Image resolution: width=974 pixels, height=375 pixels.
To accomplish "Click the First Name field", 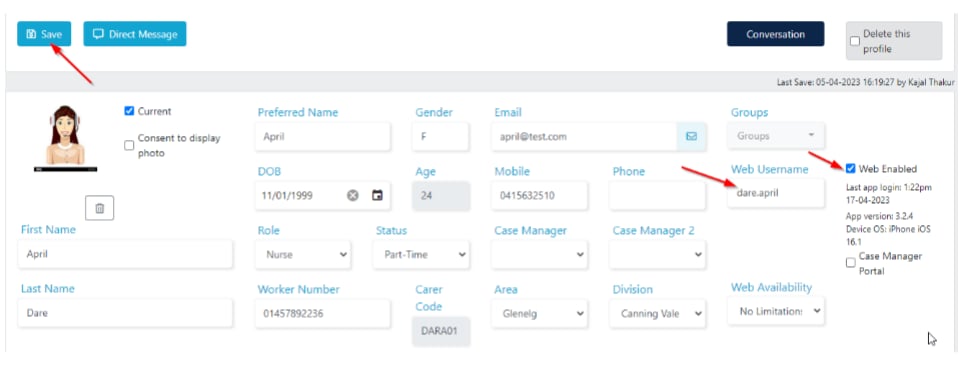I will 125,255.
